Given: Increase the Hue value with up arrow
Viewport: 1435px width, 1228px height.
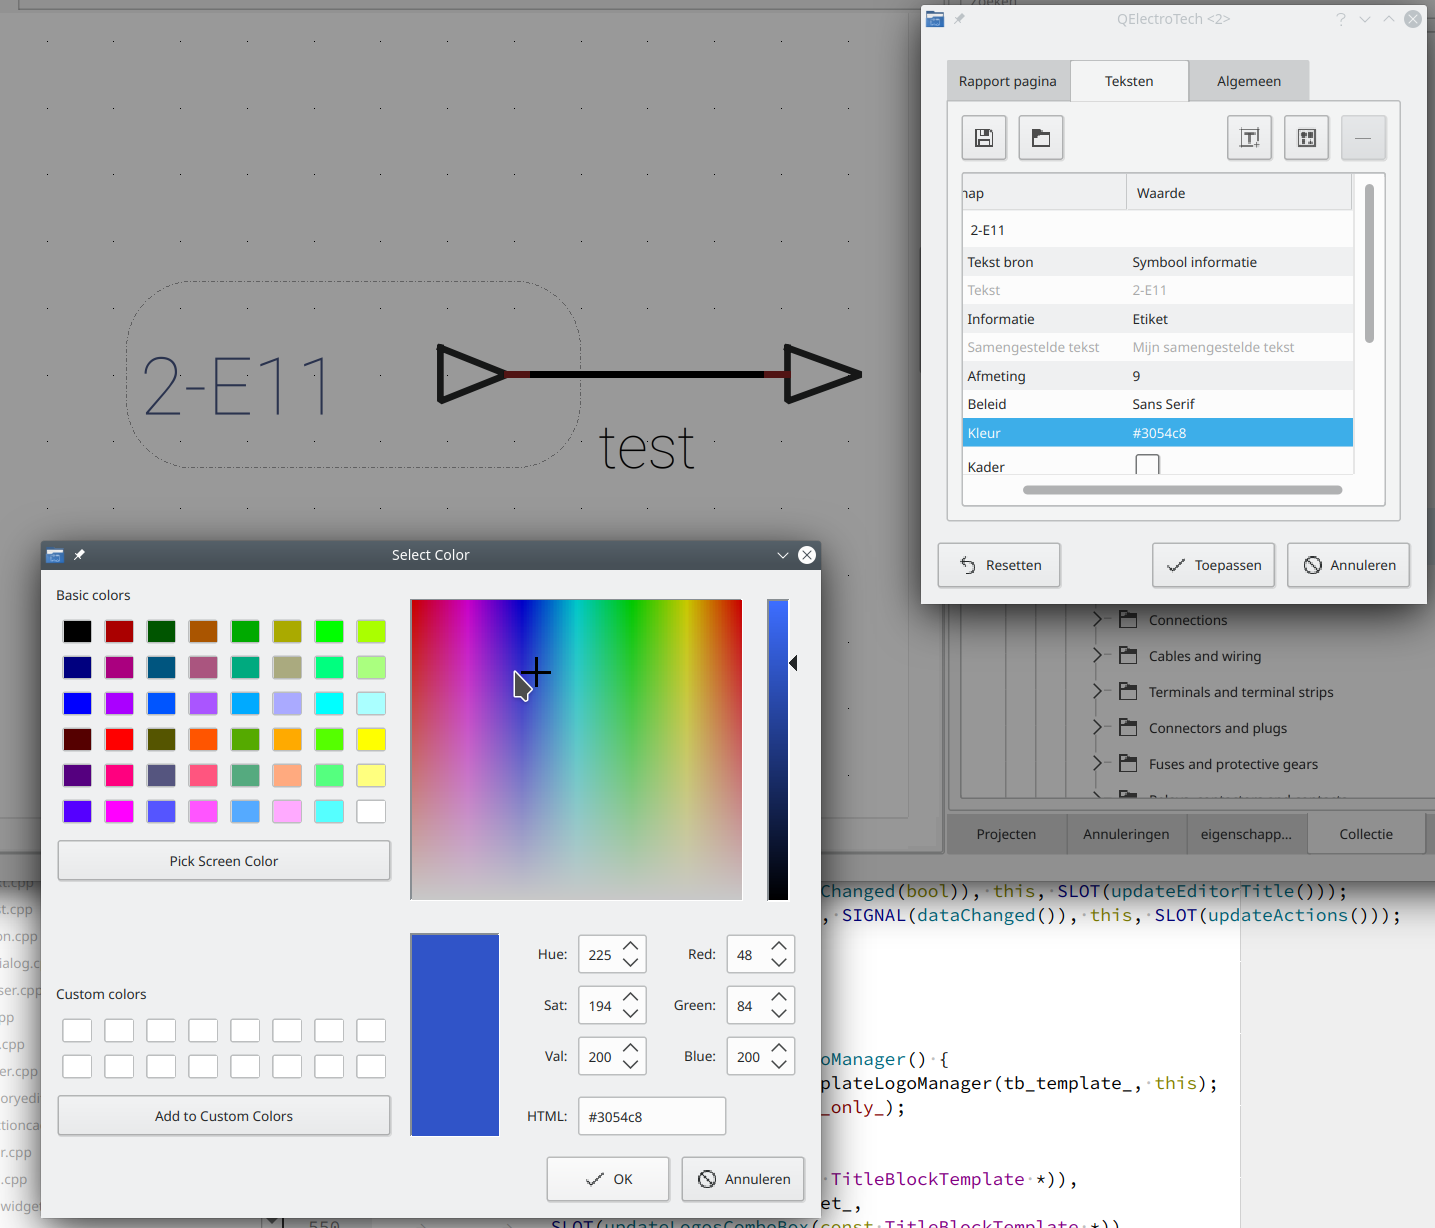Looking at the screenshot, I should point(630,946).
